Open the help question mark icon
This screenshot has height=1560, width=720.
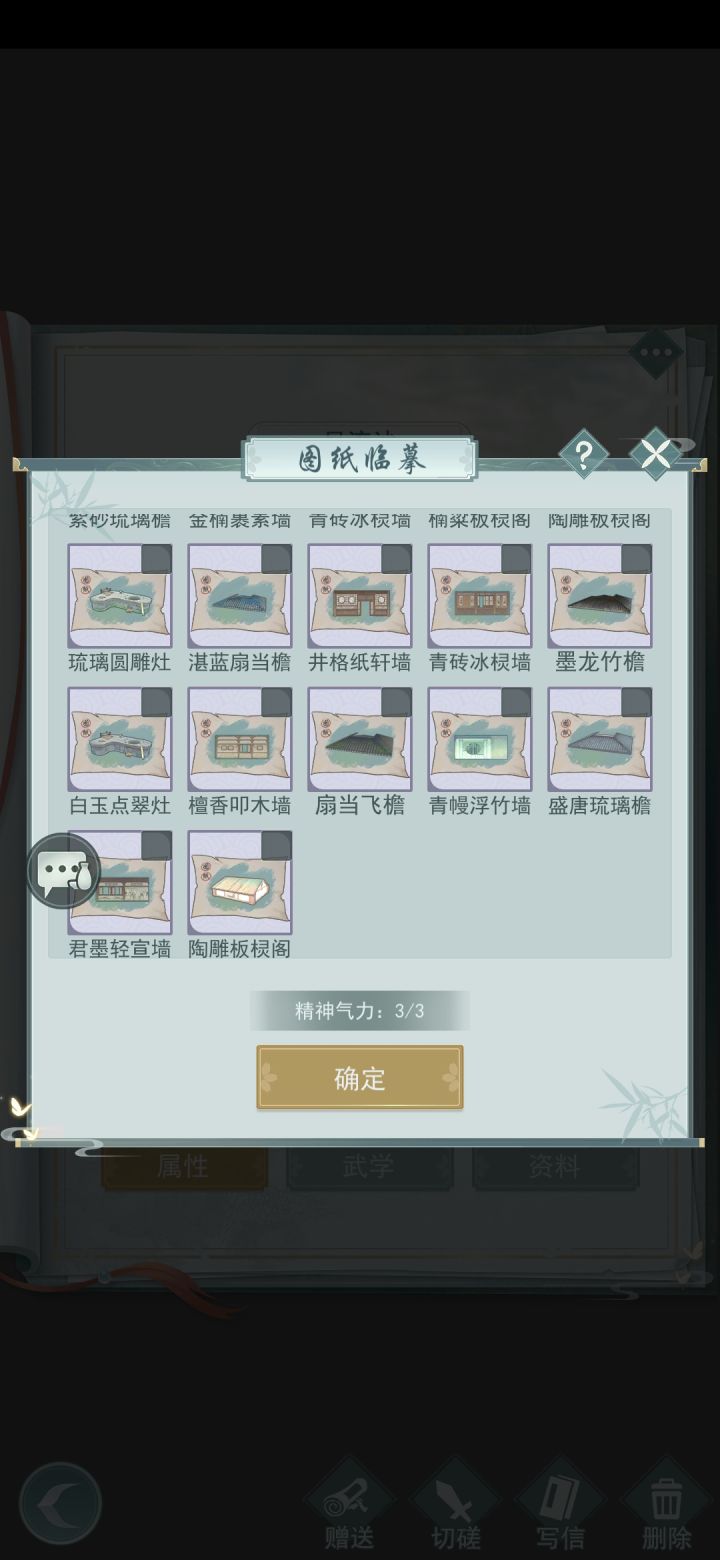point(583,456)
